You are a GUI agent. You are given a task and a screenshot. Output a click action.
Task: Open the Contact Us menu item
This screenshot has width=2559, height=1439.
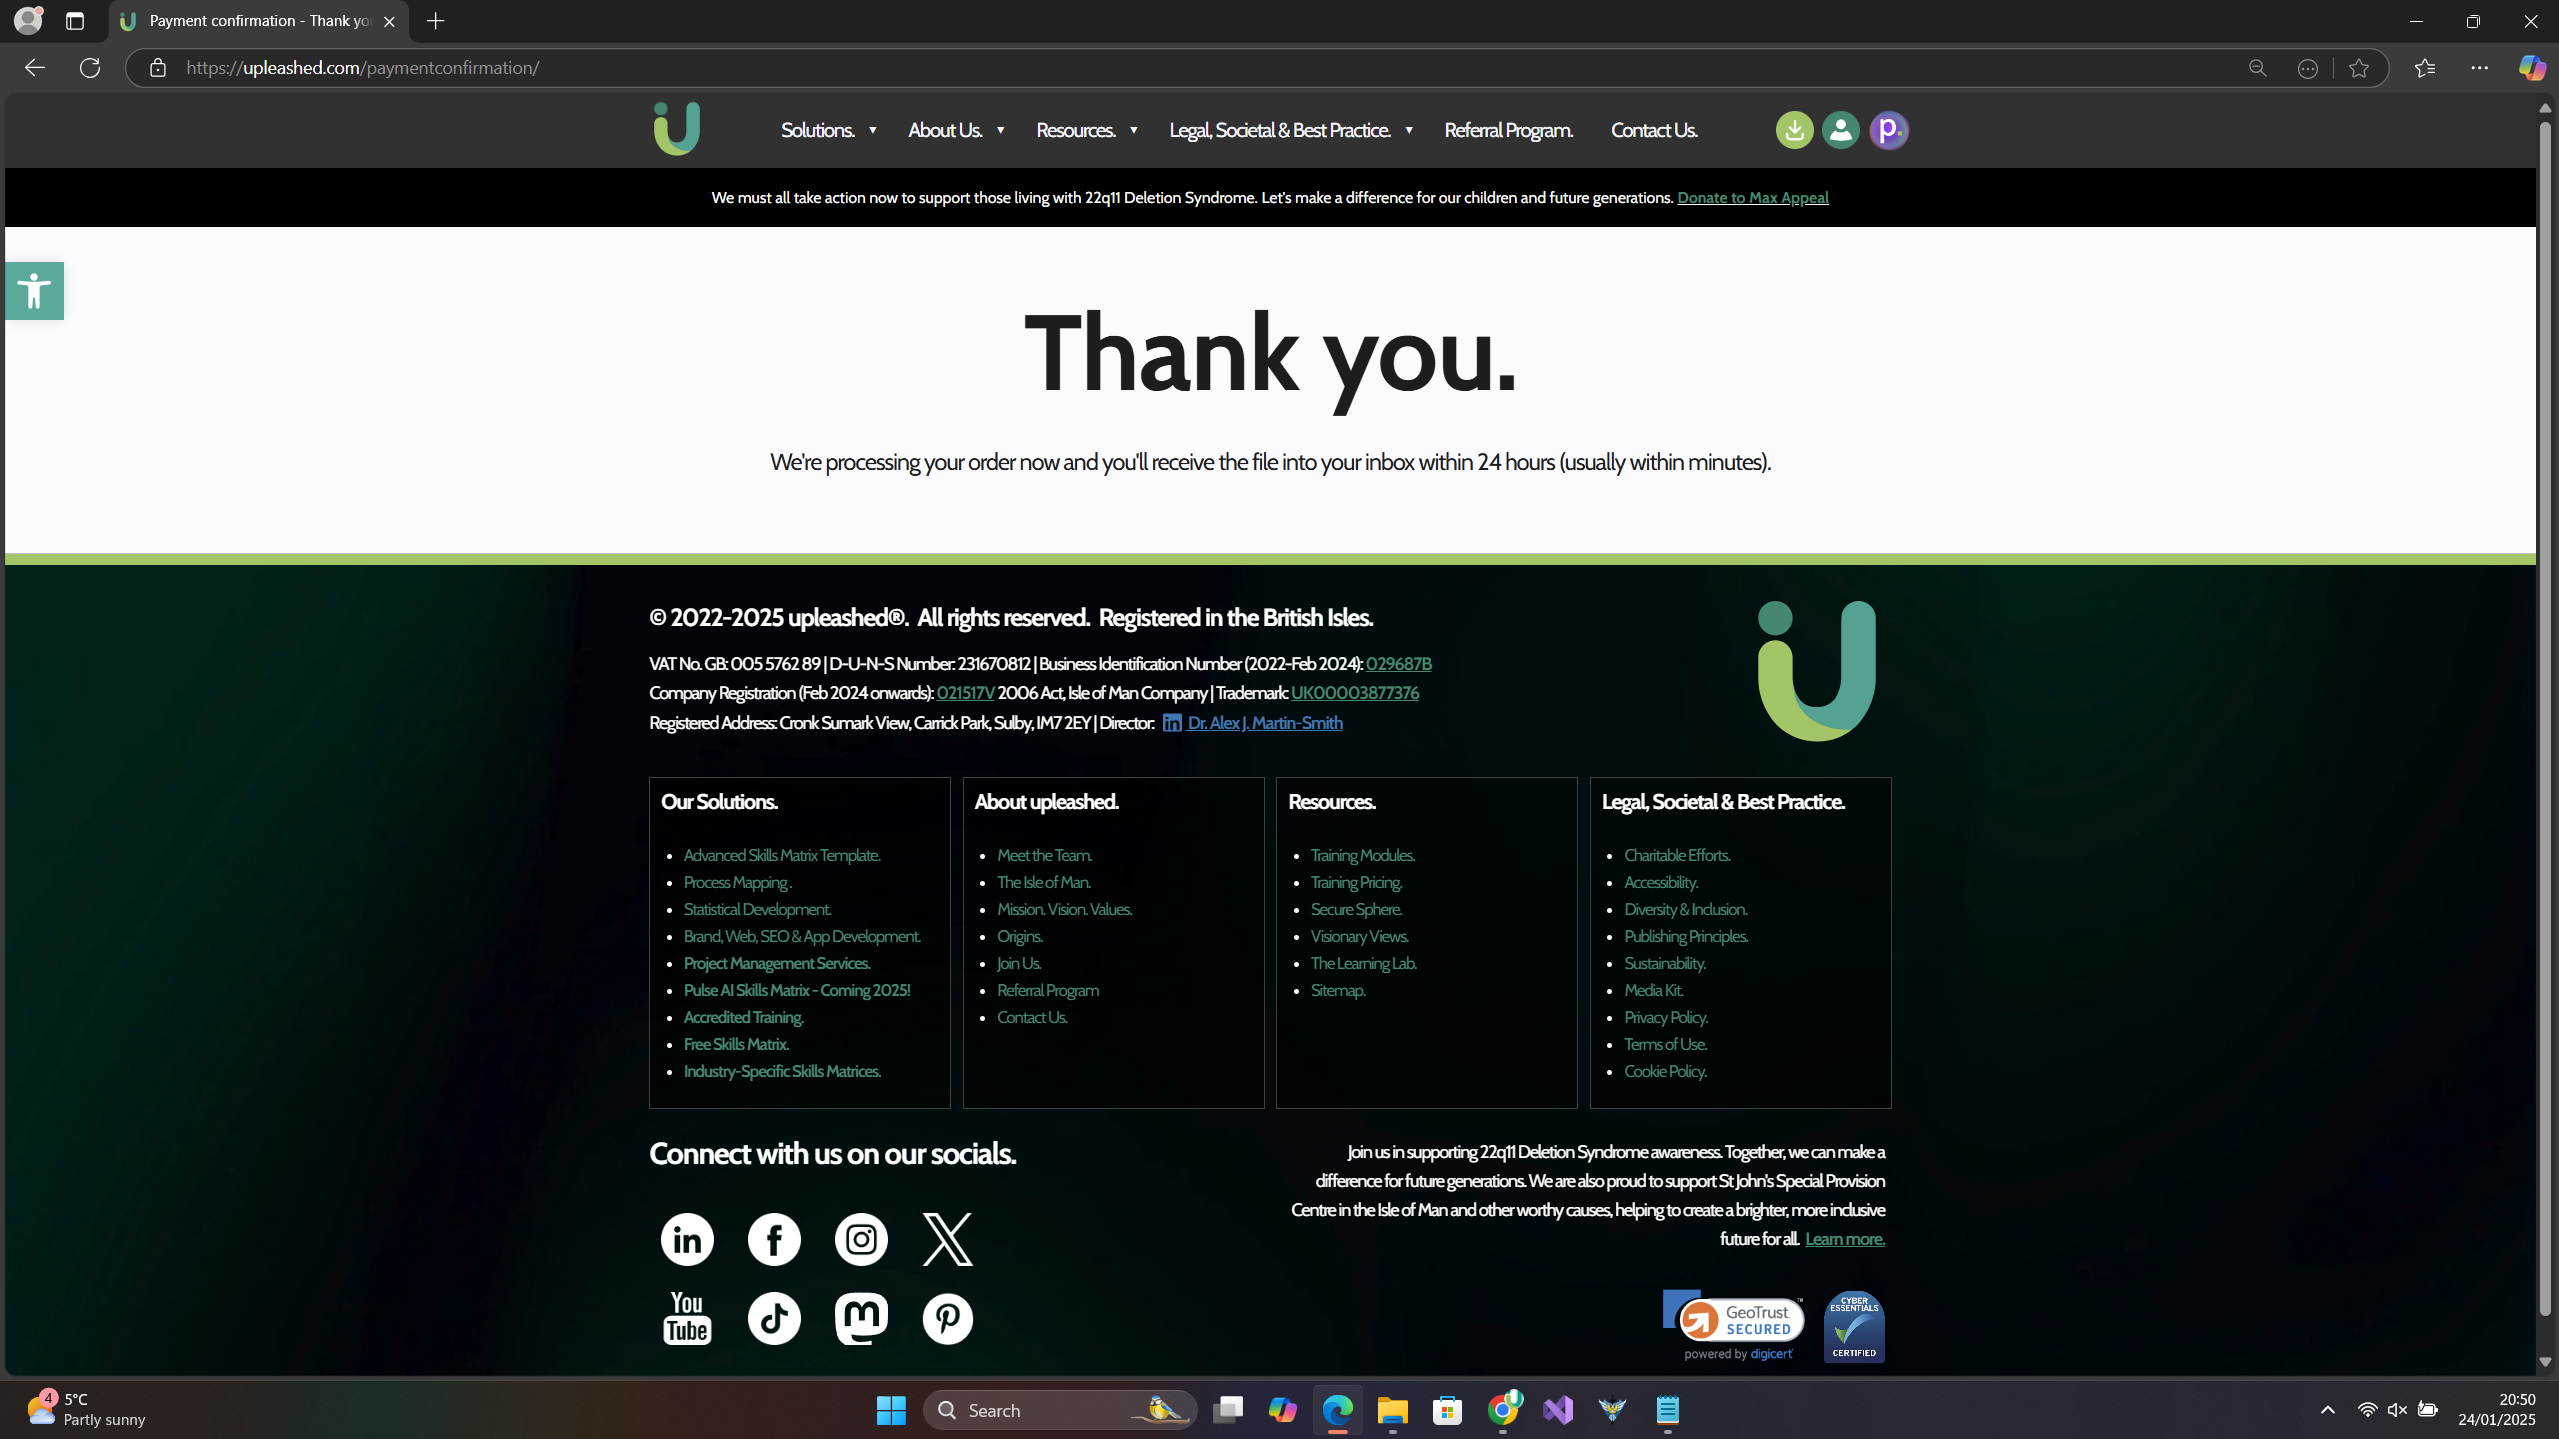1654,130
